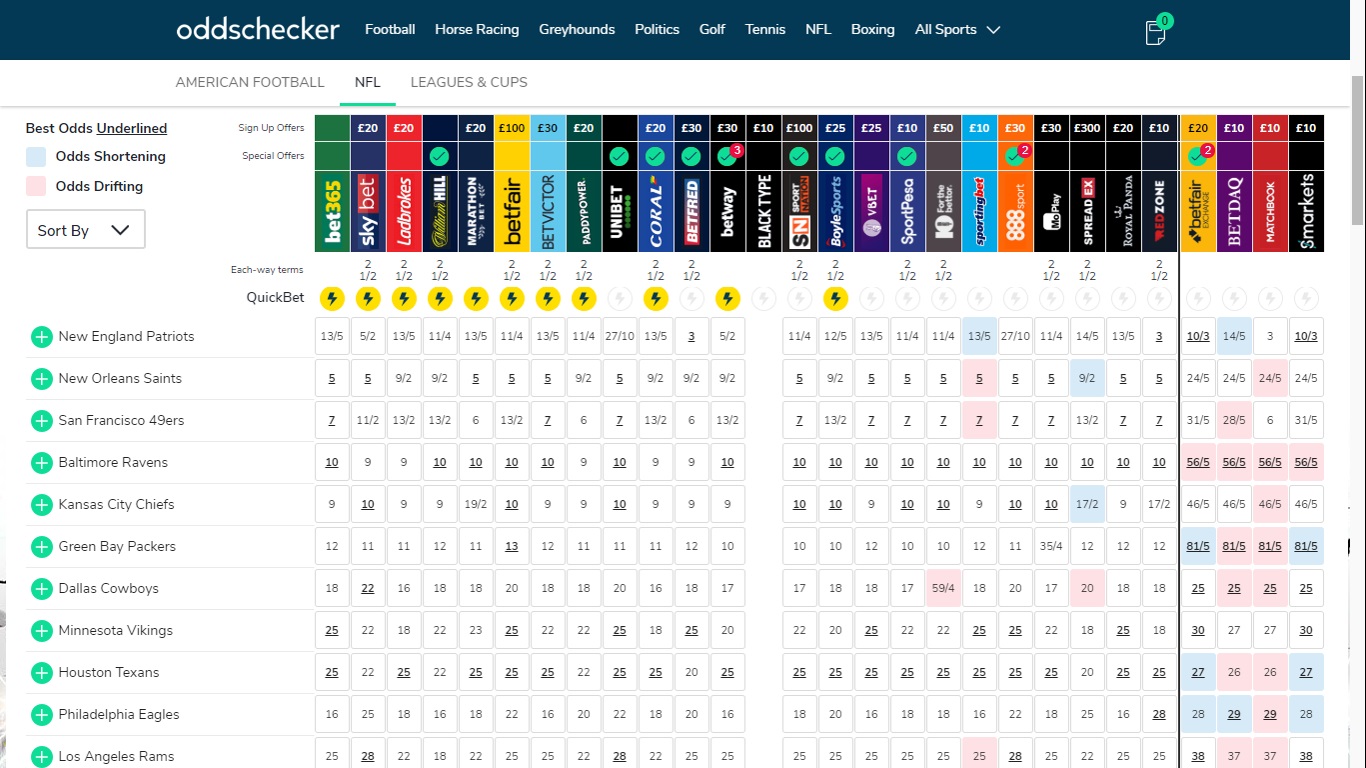
Task: Expand the Kansas City Chiefs row
Action: point(41,505)
